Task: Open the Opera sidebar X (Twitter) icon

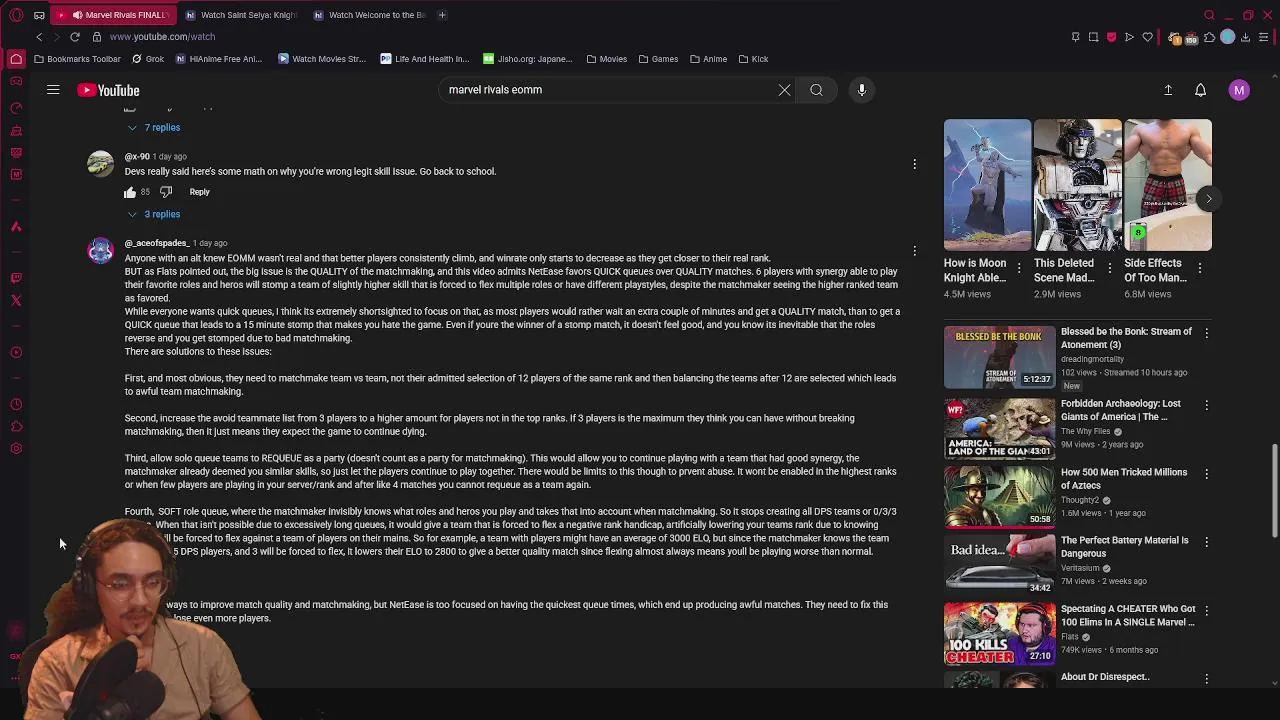Action: [x=16, y=300]
